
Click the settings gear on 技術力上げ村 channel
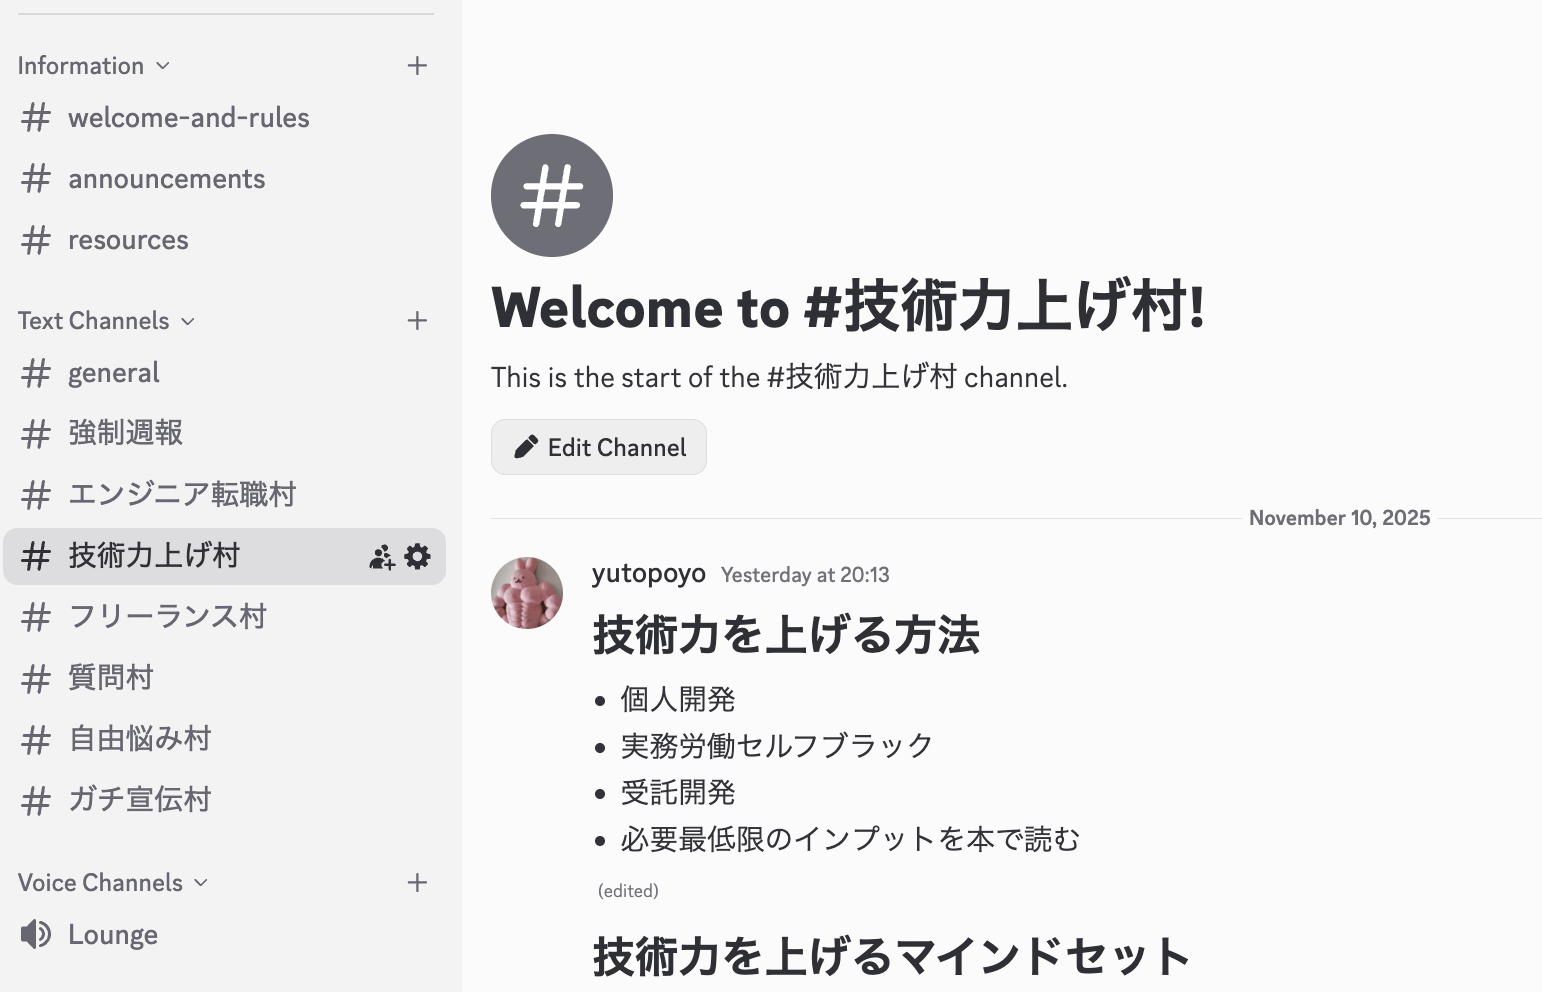[418, 557]
